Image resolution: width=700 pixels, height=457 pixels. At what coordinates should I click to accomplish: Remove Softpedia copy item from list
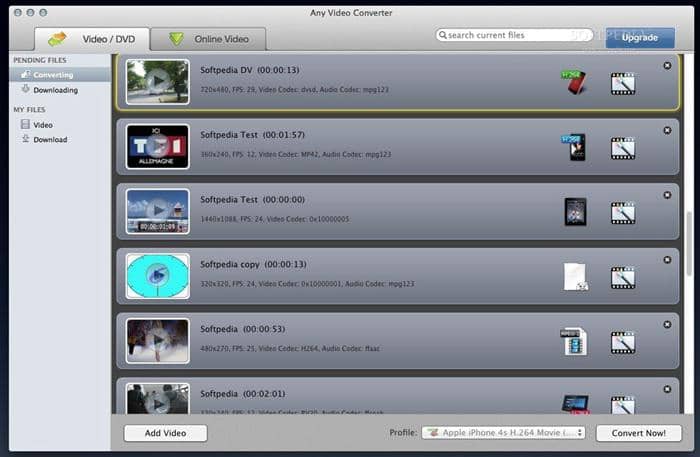tap(667, 260)
